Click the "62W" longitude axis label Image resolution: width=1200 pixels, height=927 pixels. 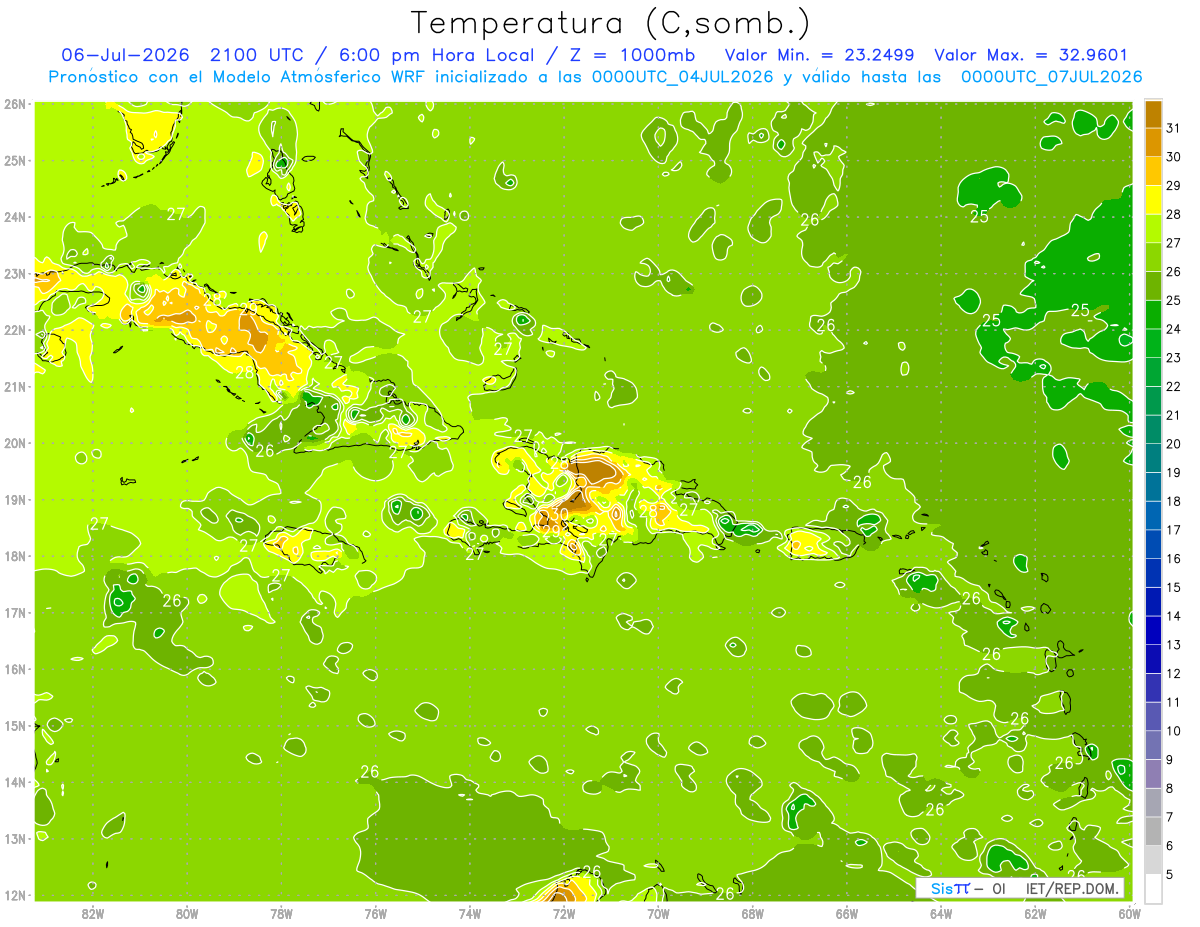(1035, 914)
